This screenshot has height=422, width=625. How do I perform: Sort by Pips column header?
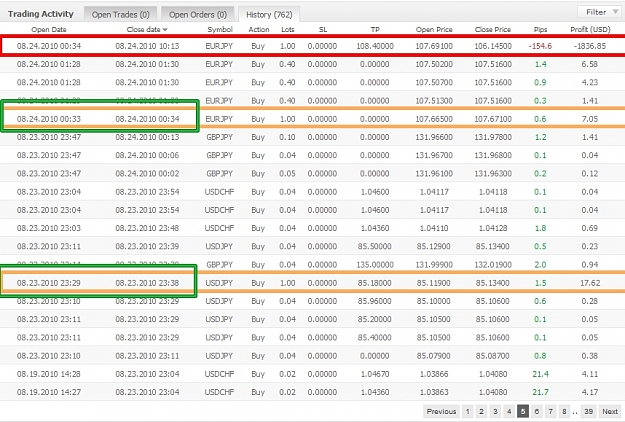point(540,29)
